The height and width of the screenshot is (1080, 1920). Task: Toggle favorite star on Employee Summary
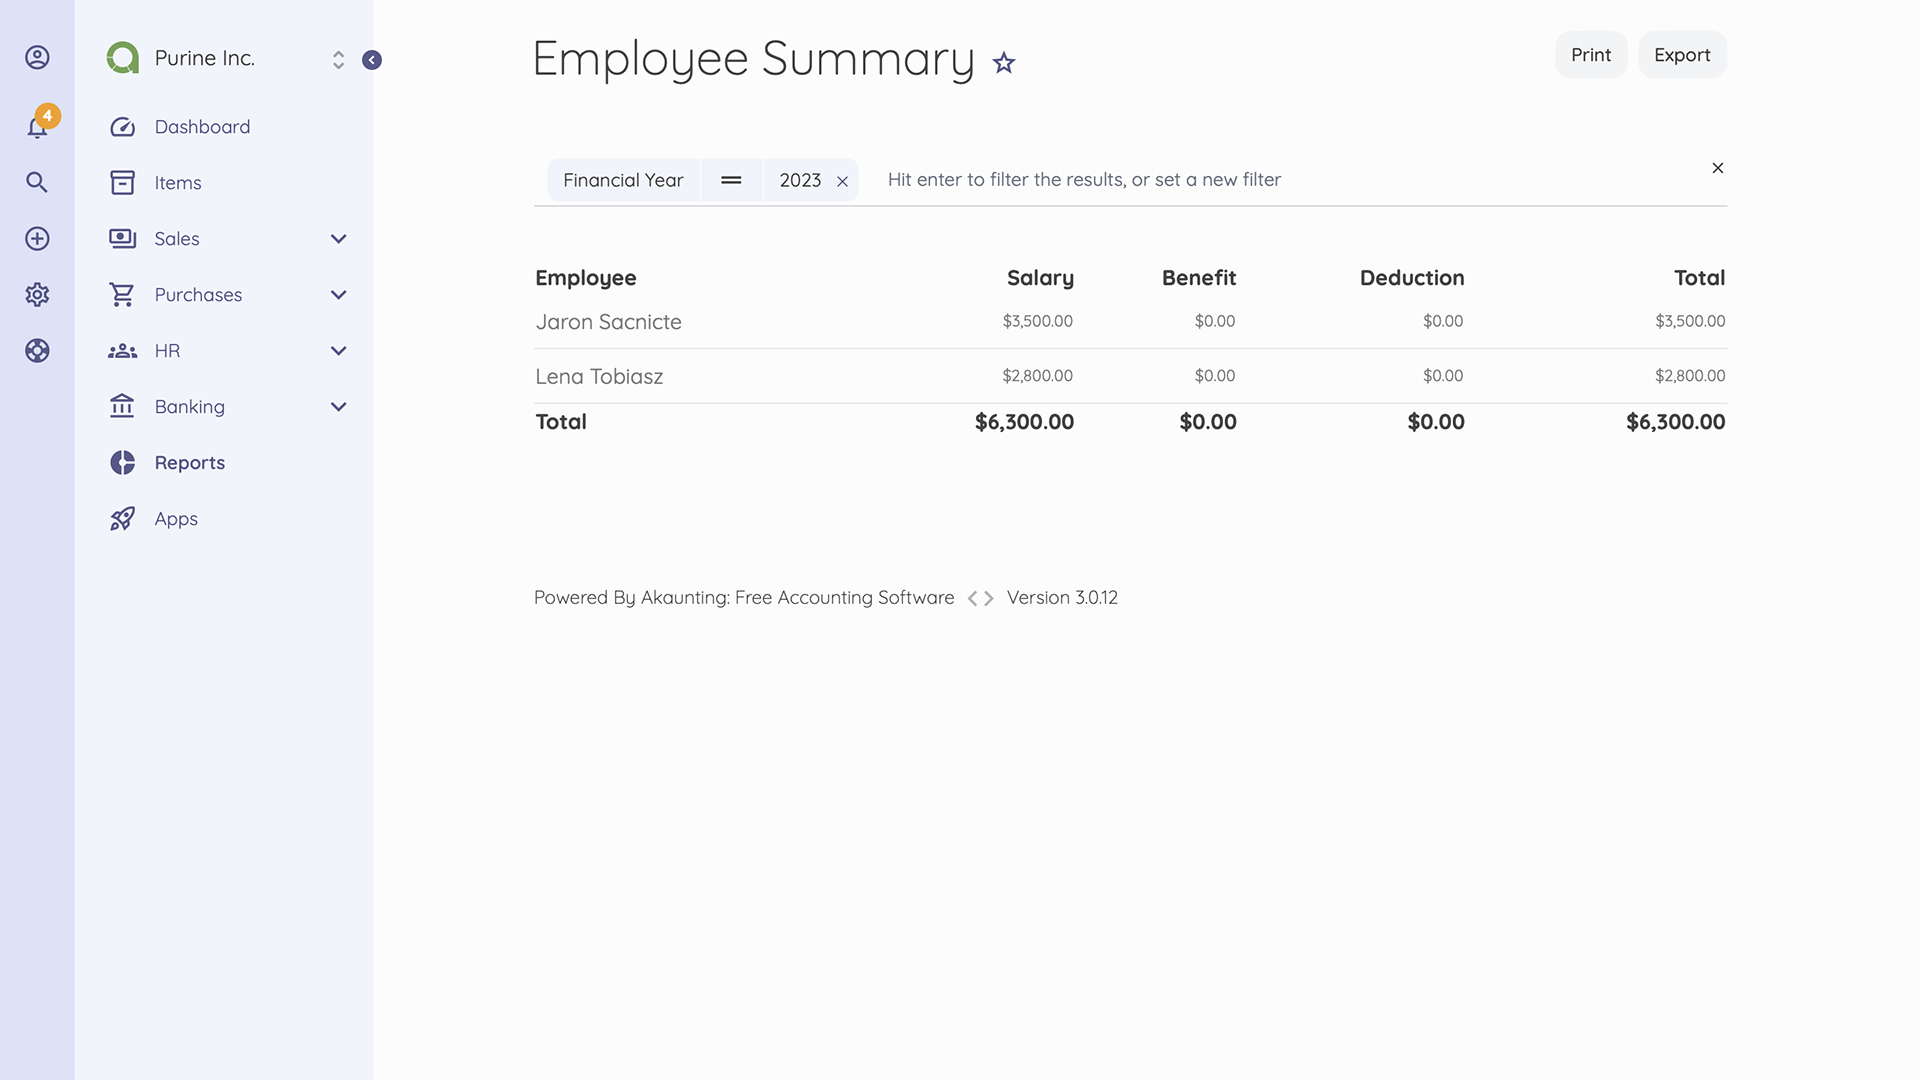pos(1002,62)
